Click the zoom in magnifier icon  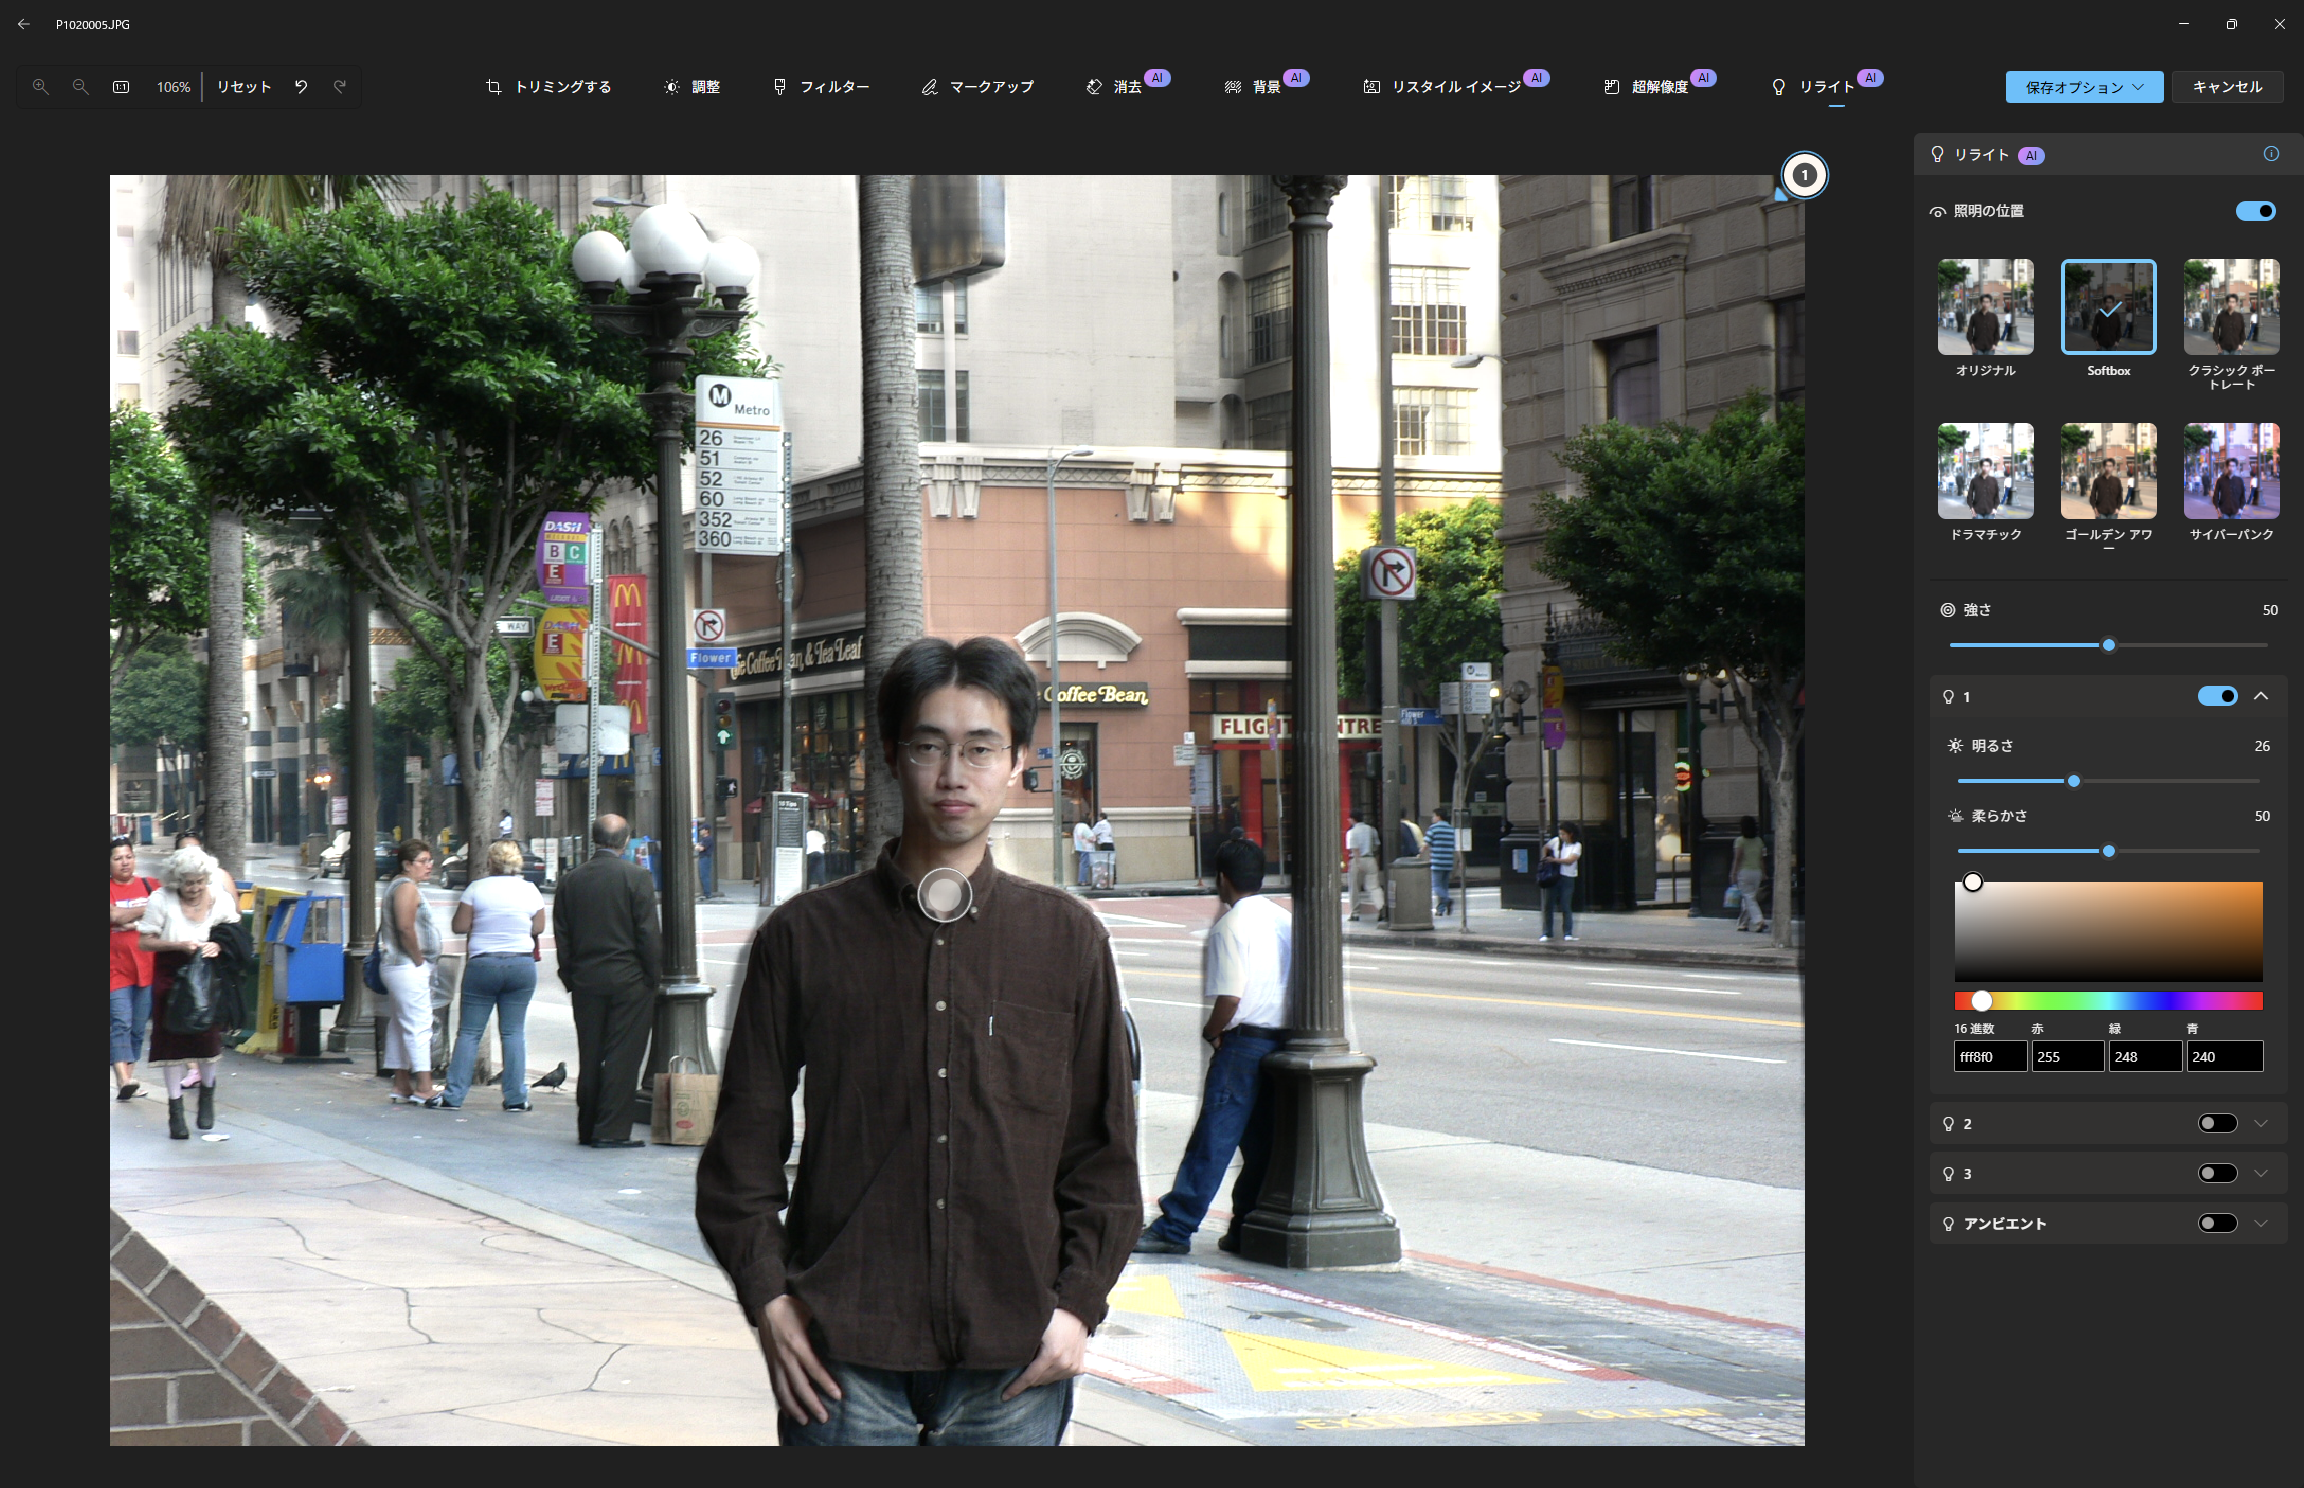click(40, 87)
